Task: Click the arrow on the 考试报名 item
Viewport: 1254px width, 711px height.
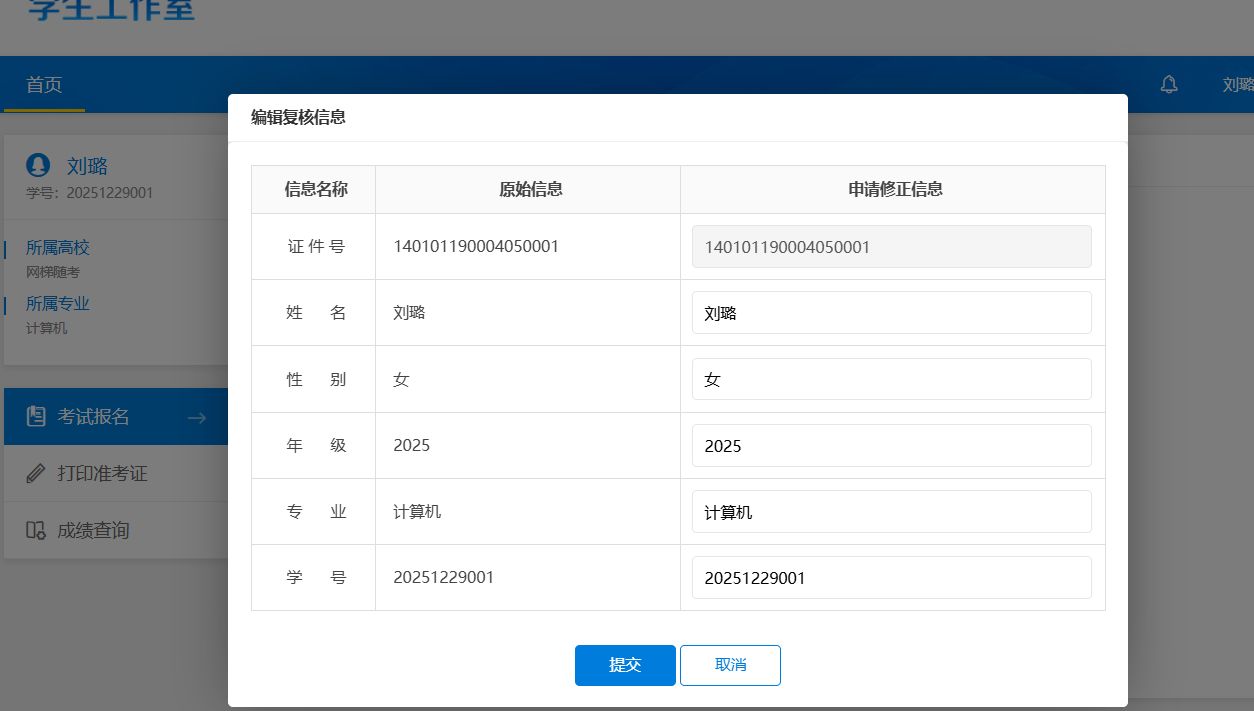Action: [x=196, y=418]
